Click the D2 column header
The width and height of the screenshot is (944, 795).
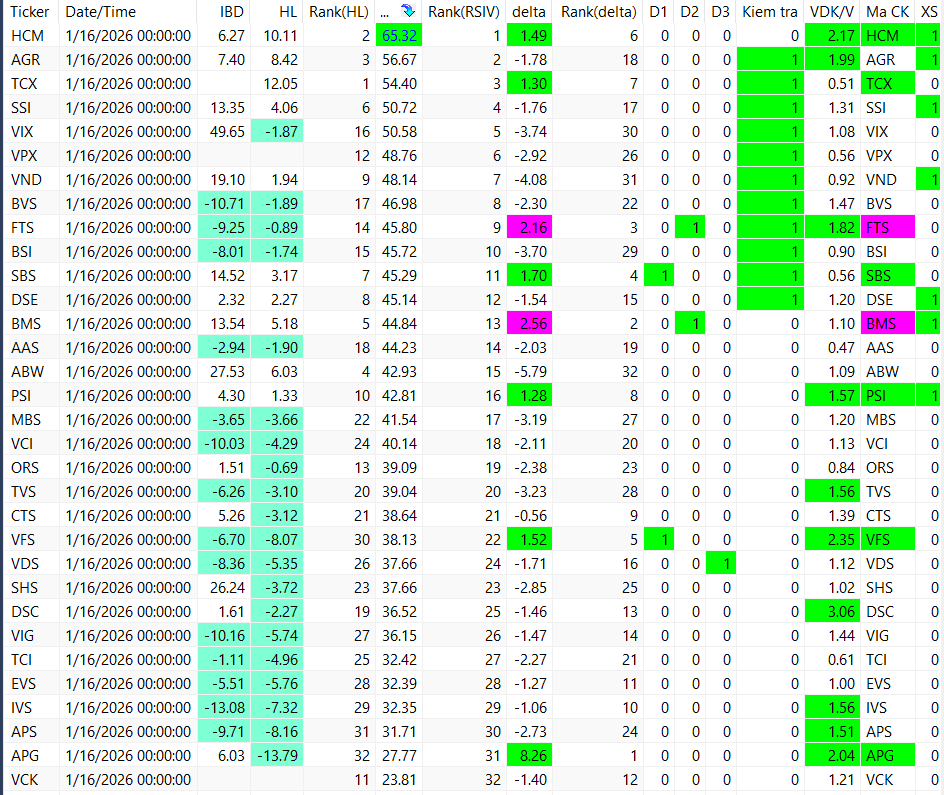tap(689, 11)
